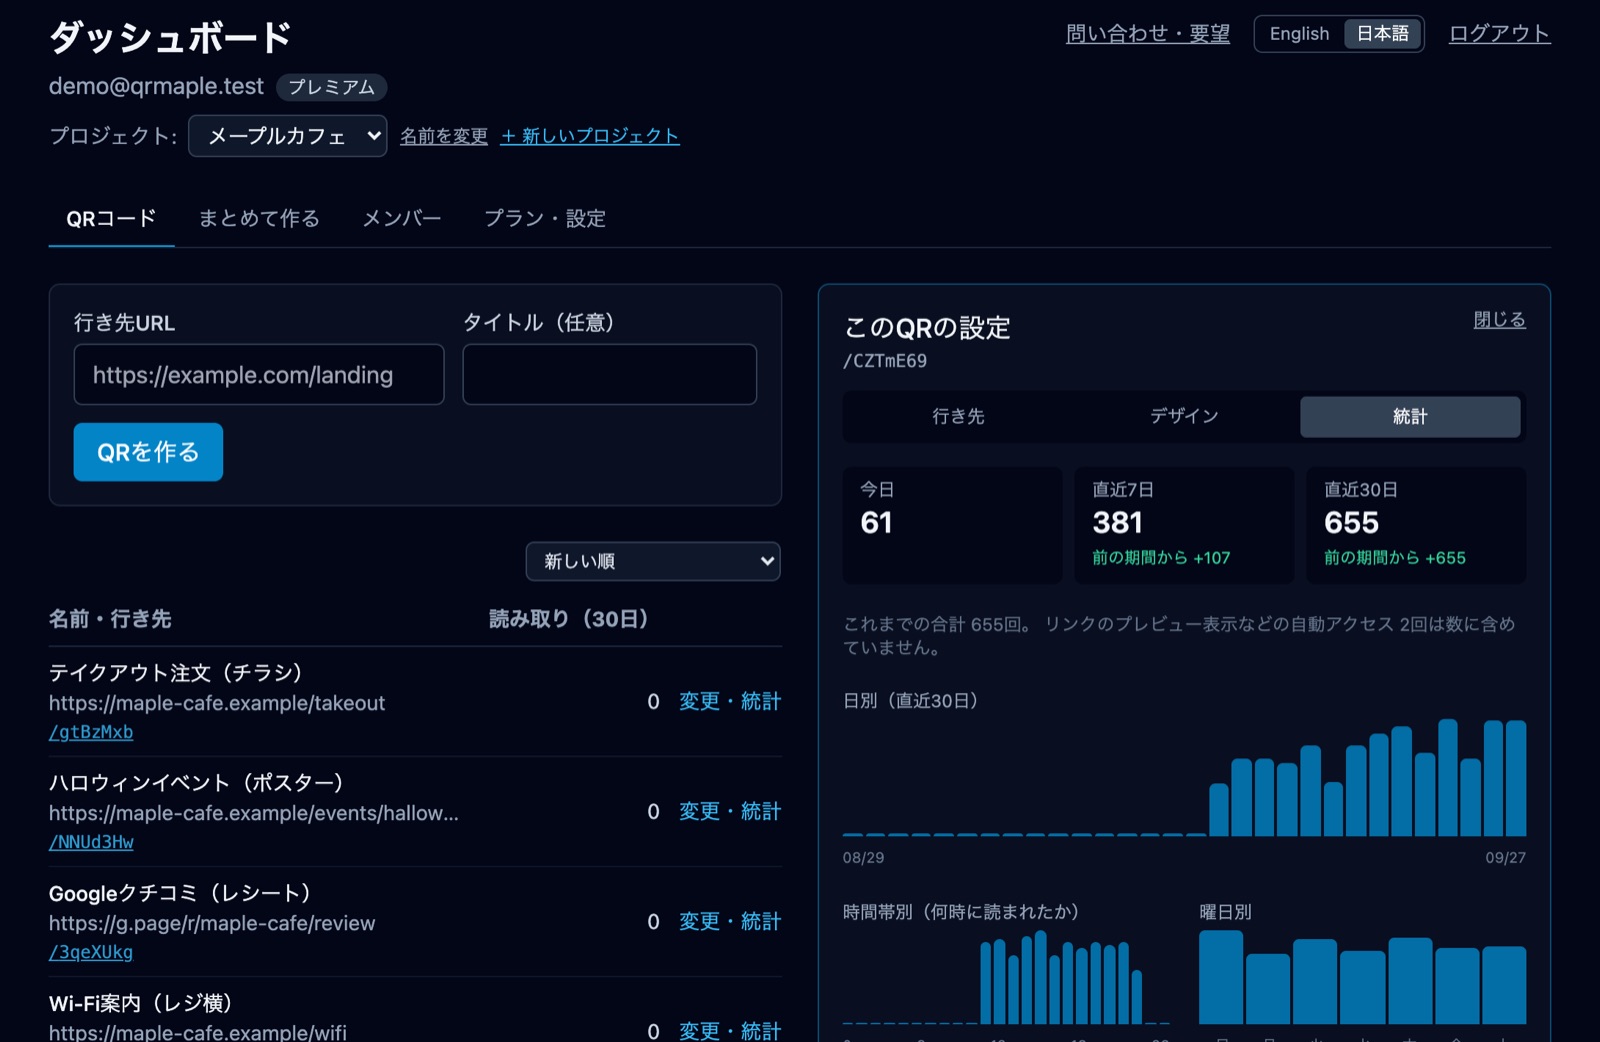1600x1042 pixels.
Task: Click the demo@qrmaple.test account text
Action: point(156,86)
